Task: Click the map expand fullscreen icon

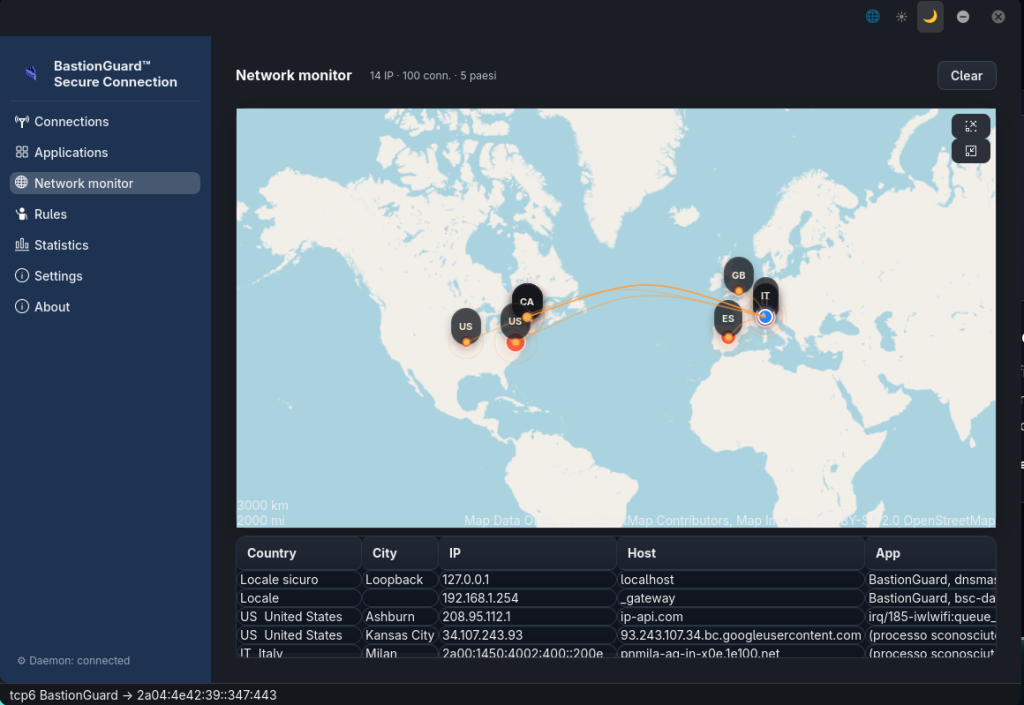Action: [970, 151]
